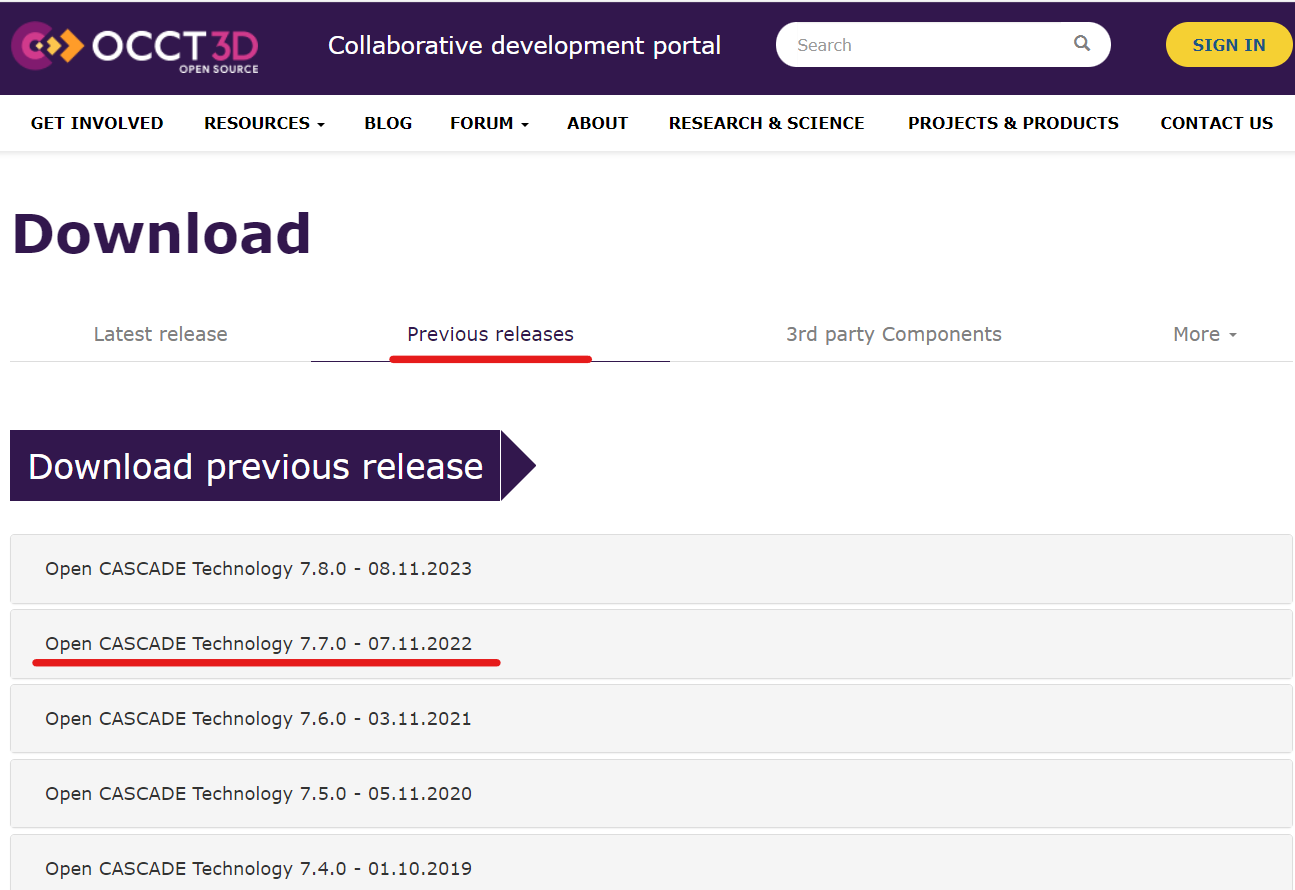Open the GET INVOLVED menu item
The height and width of the screenshot is (890, 1295).
pos(97,123)
